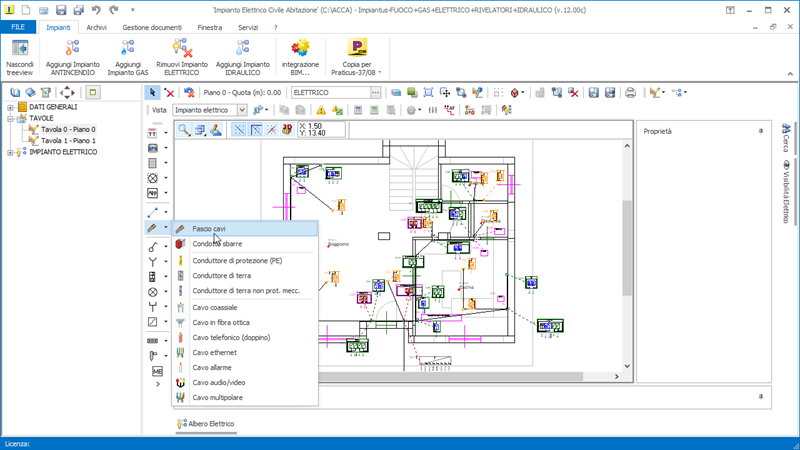Viewport: 800px width, 450px height.
Task: Click the warning triangle check icon
Action: click(321, 110)
